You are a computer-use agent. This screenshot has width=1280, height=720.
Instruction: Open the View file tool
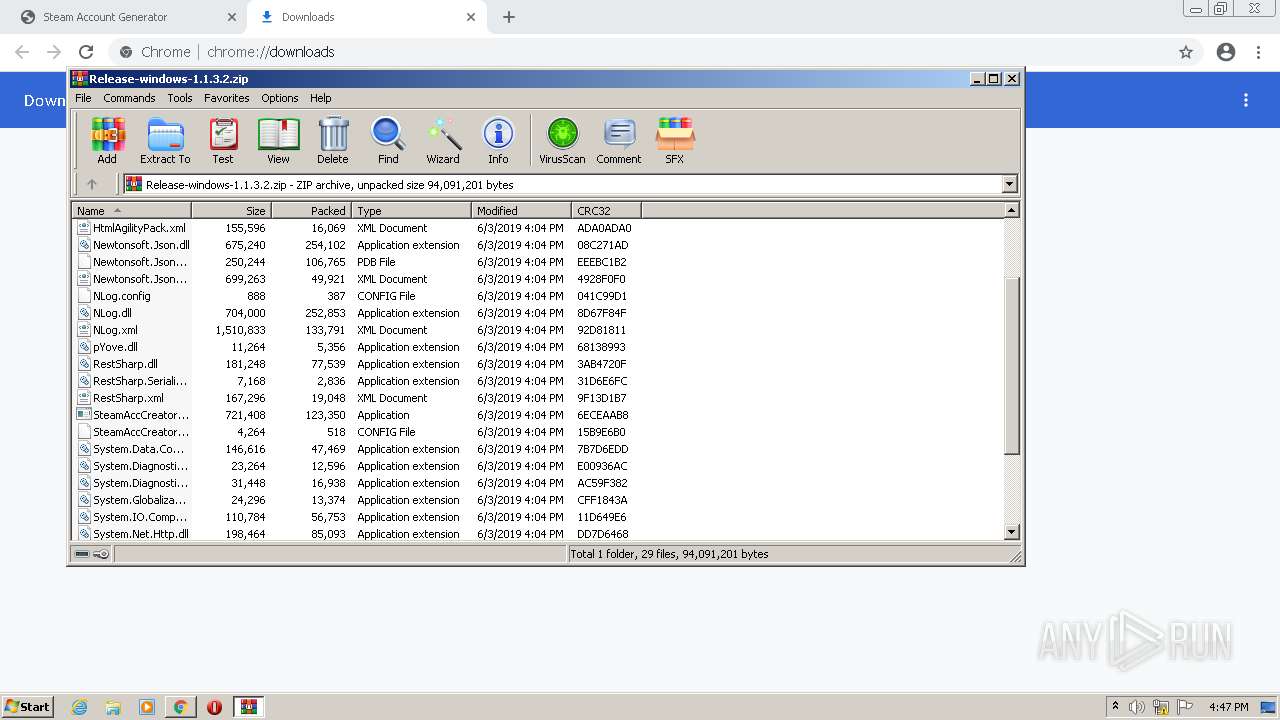pyautogui.click(x=278, y=140)
